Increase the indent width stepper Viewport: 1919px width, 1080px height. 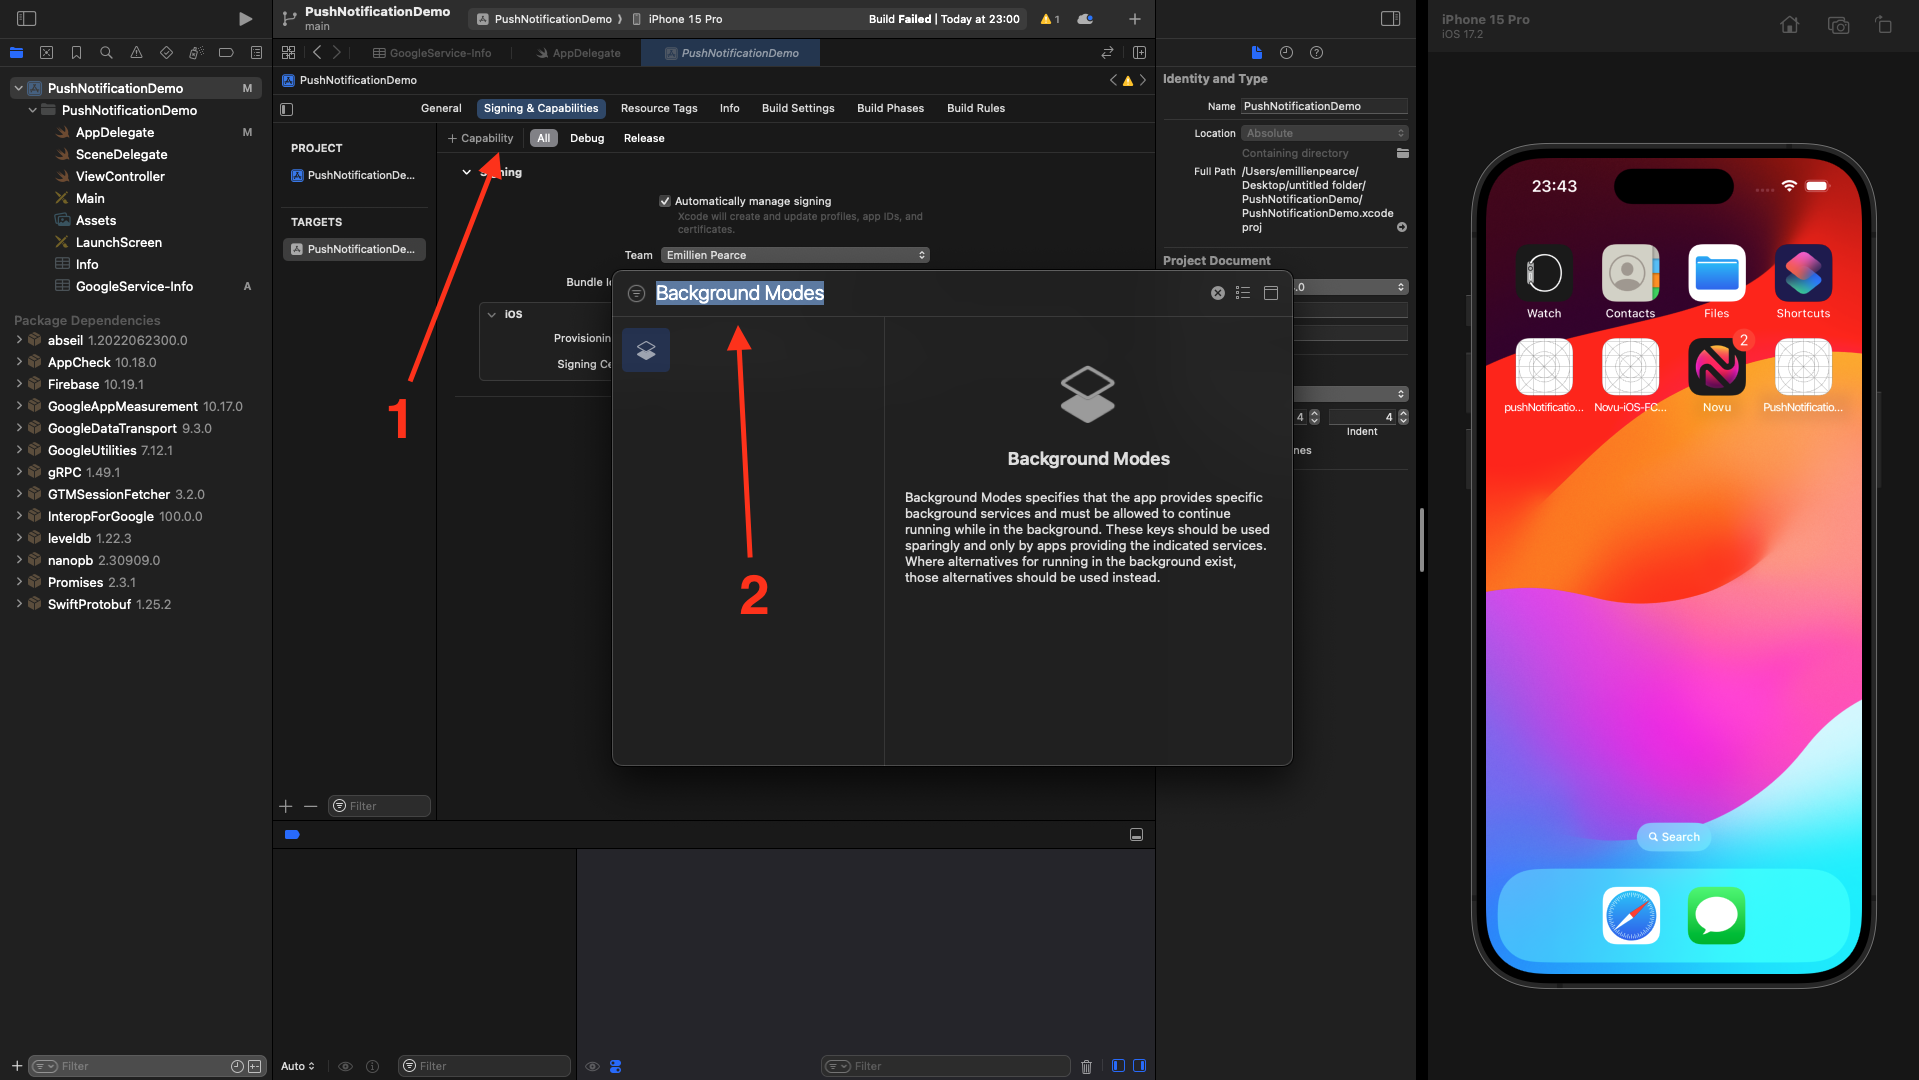point(1403,413)
